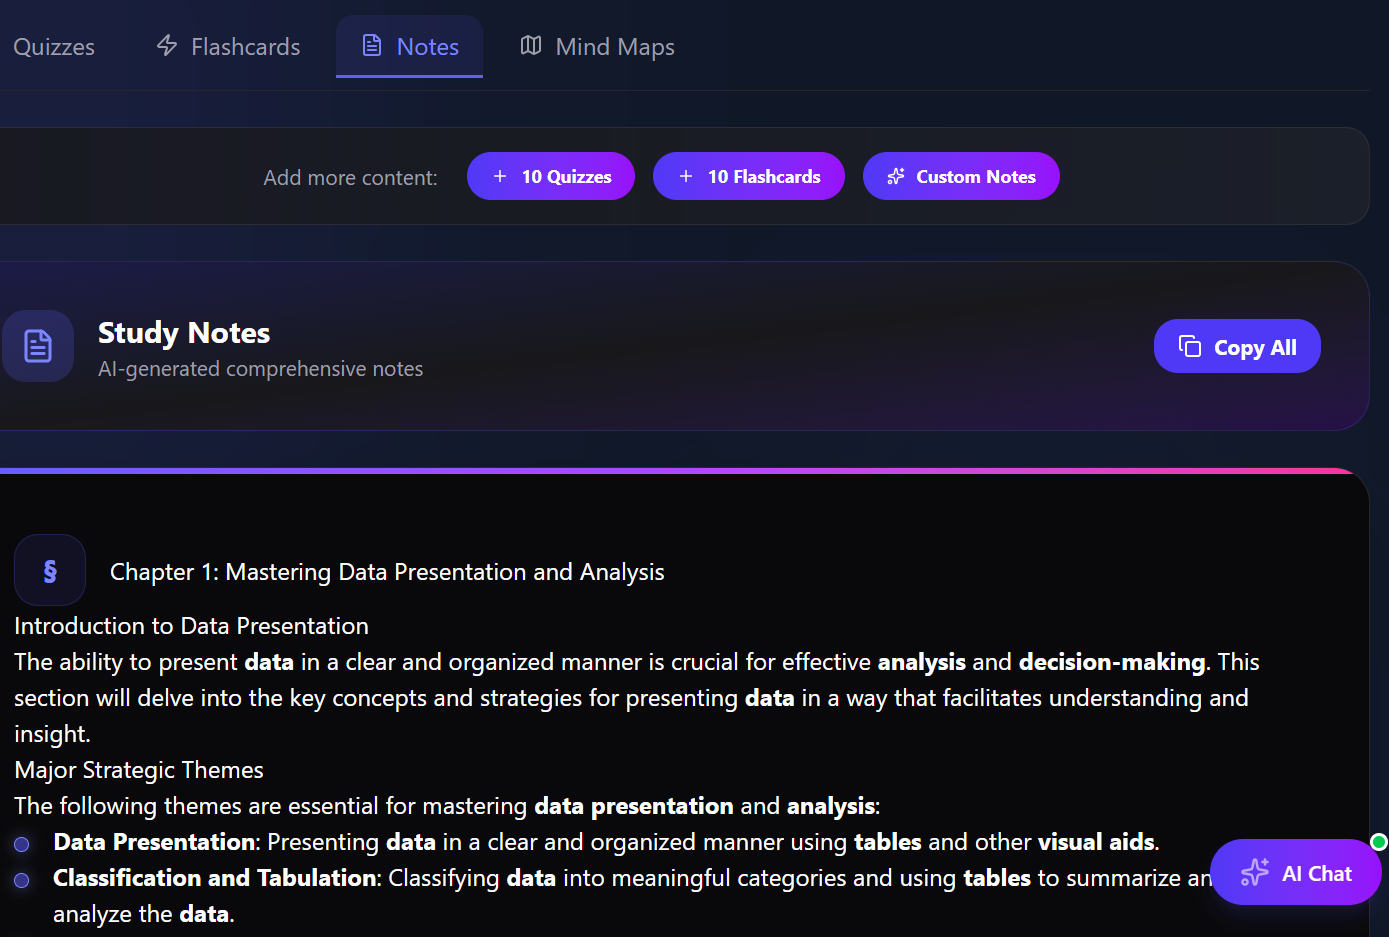
Task: Click the sparkle icon on AI Chat button
Action: click(1254, 872)
